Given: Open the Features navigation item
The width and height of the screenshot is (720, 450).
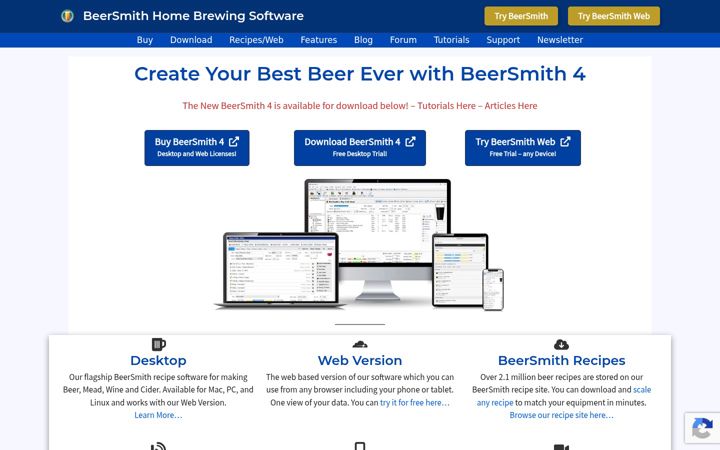Looking at the screenshot, I should click(319, 40).
